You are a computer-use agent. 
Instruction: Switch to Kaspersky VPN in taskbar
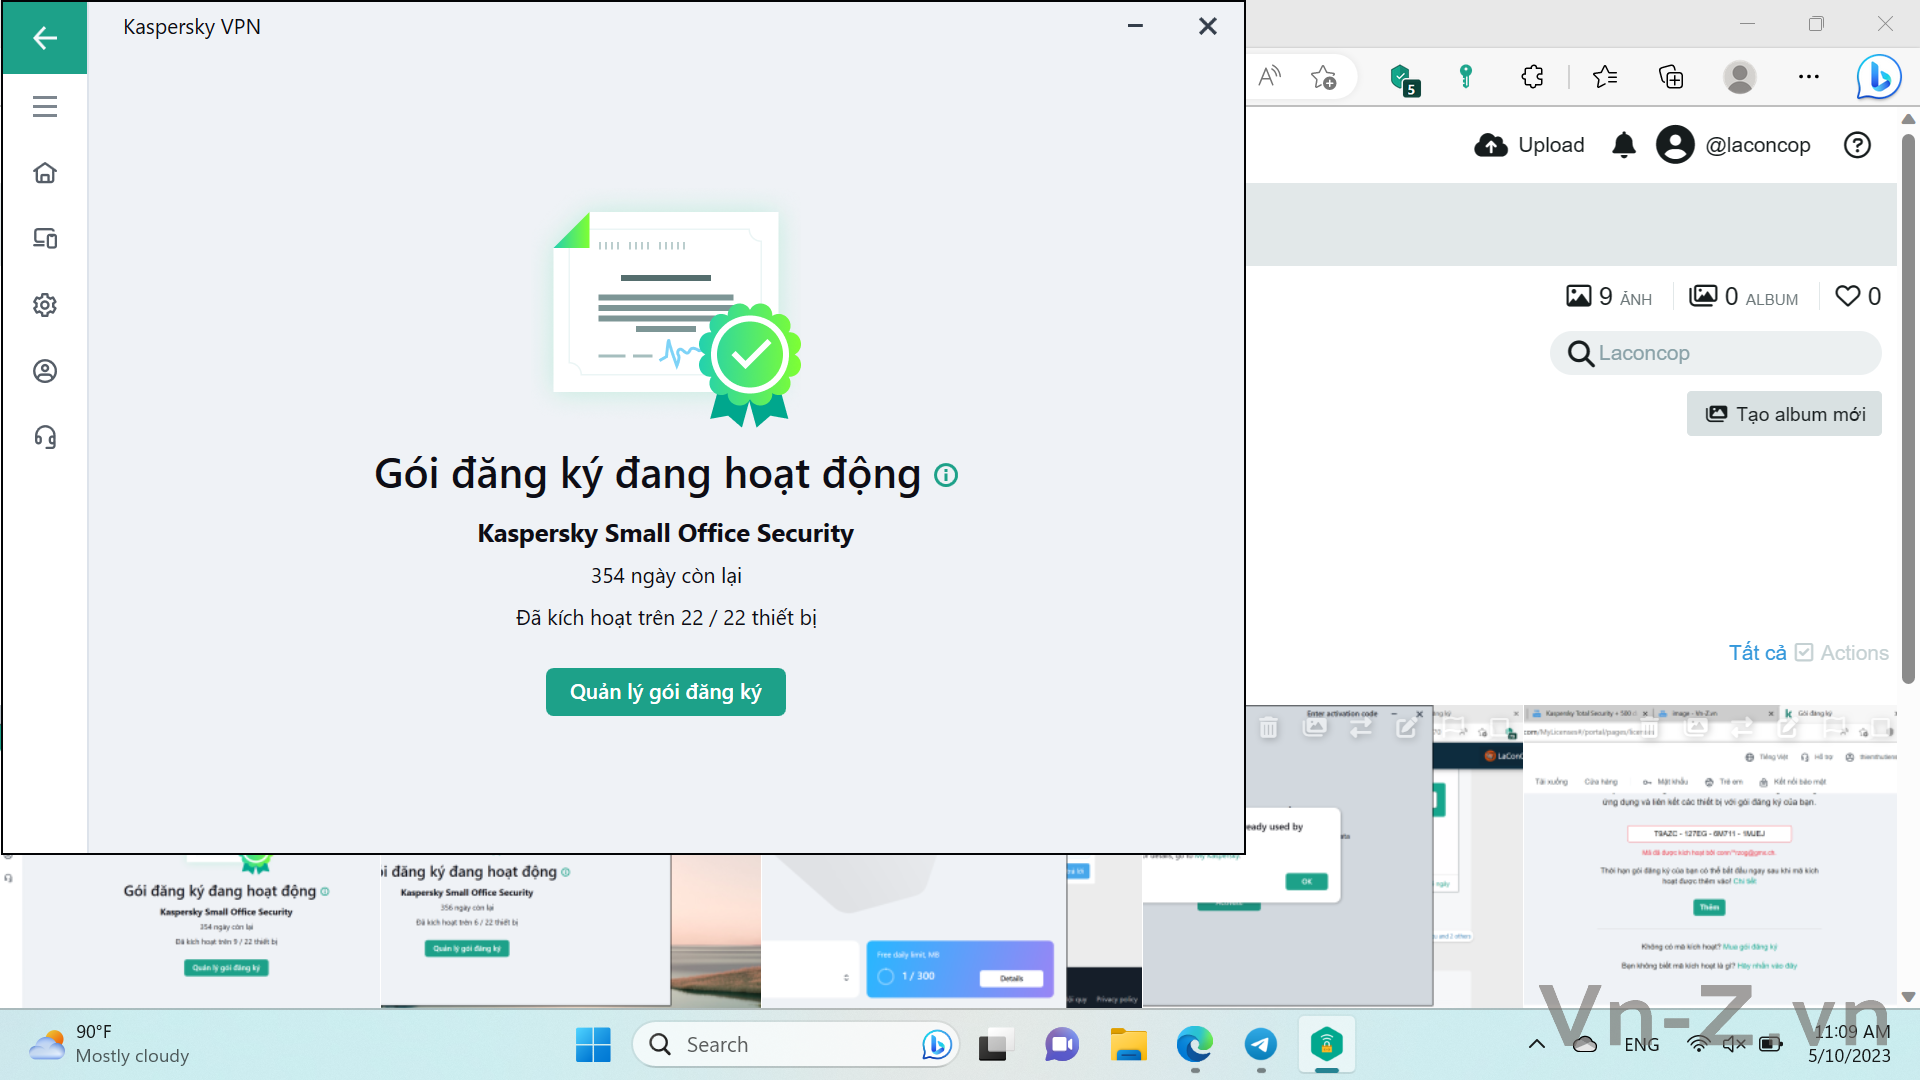pos(1327,1045)
